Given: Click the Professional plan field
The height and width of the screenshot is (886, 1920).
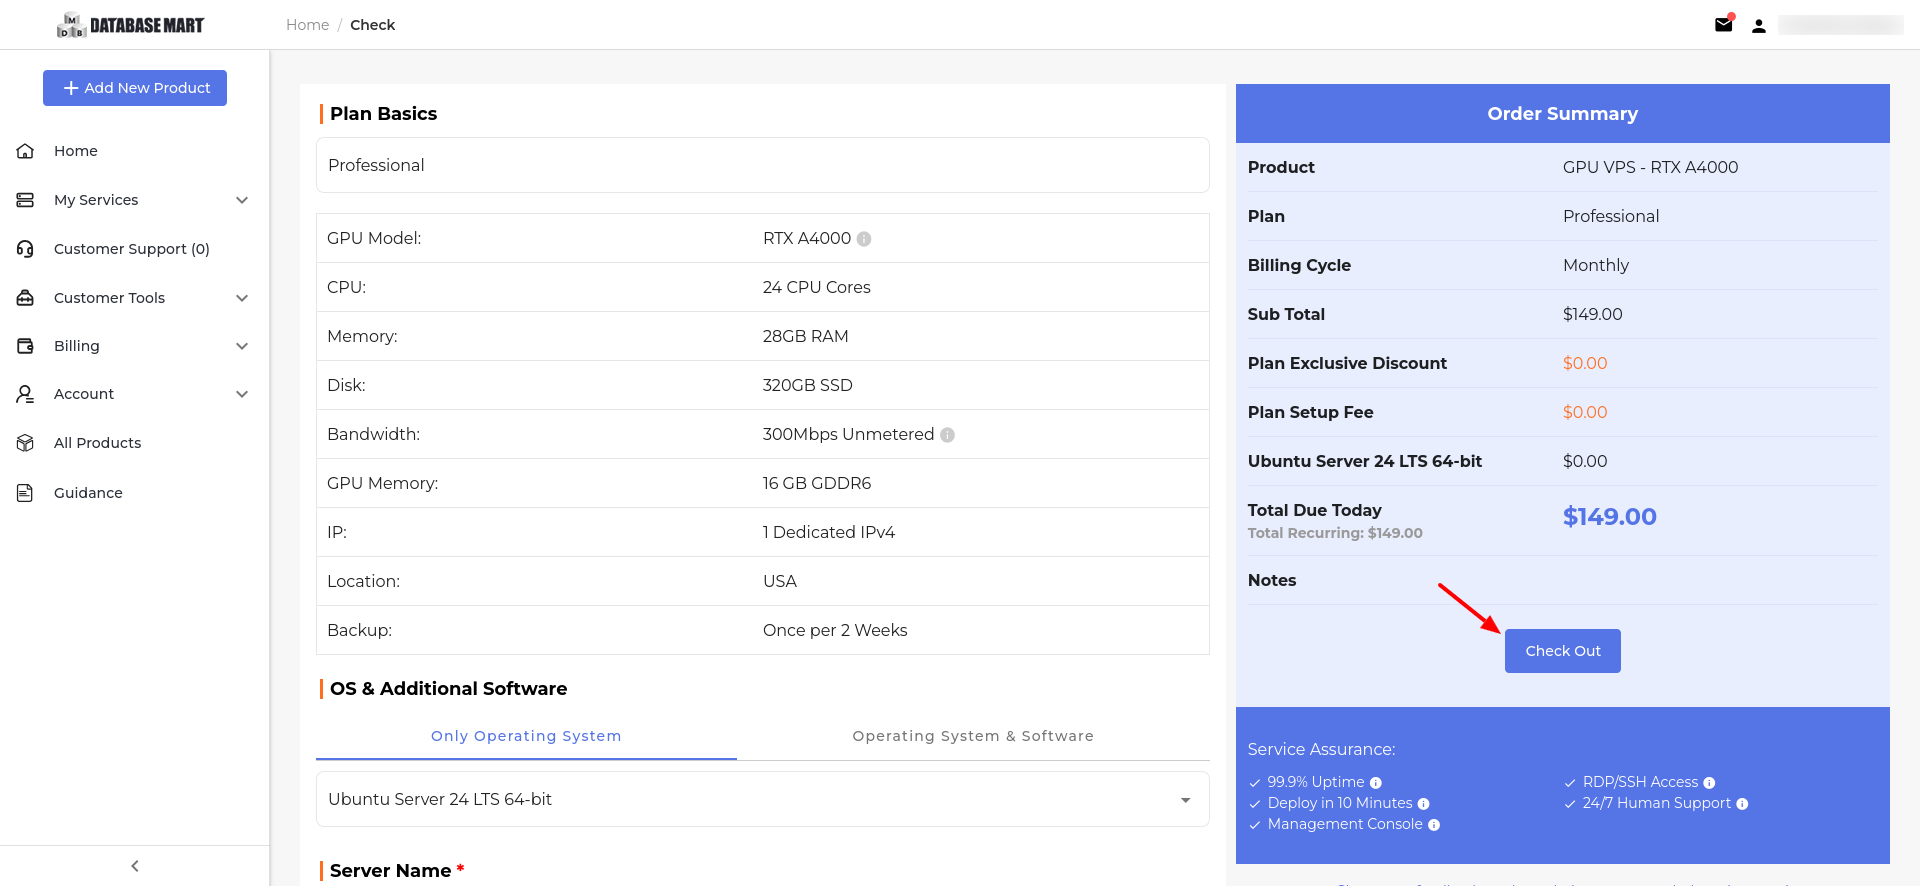Looking at the screenshot, I should (762, 165).
